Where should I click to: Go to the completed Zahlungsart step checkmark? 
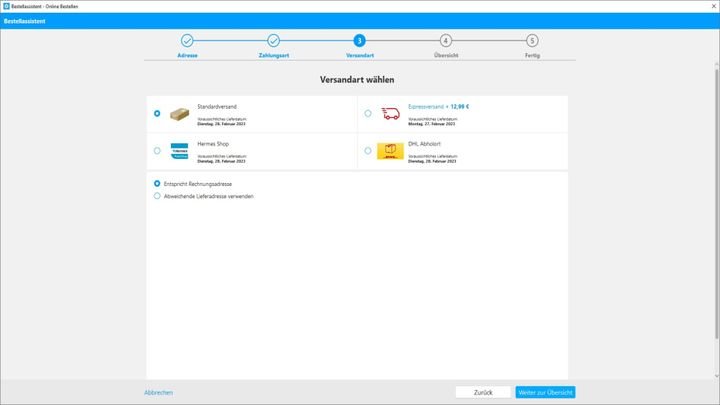tap(273, 41)
